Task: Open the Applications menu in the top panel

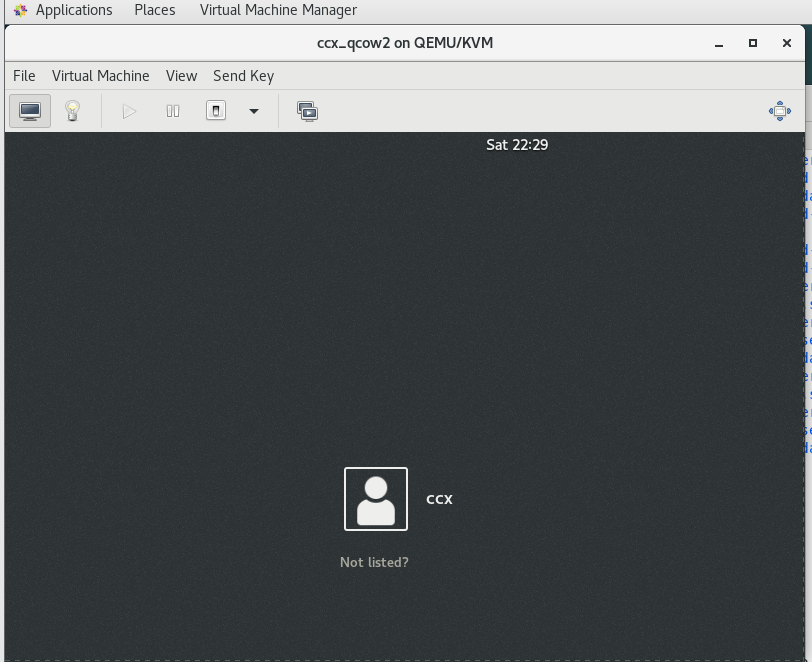Action: (74, 10)
